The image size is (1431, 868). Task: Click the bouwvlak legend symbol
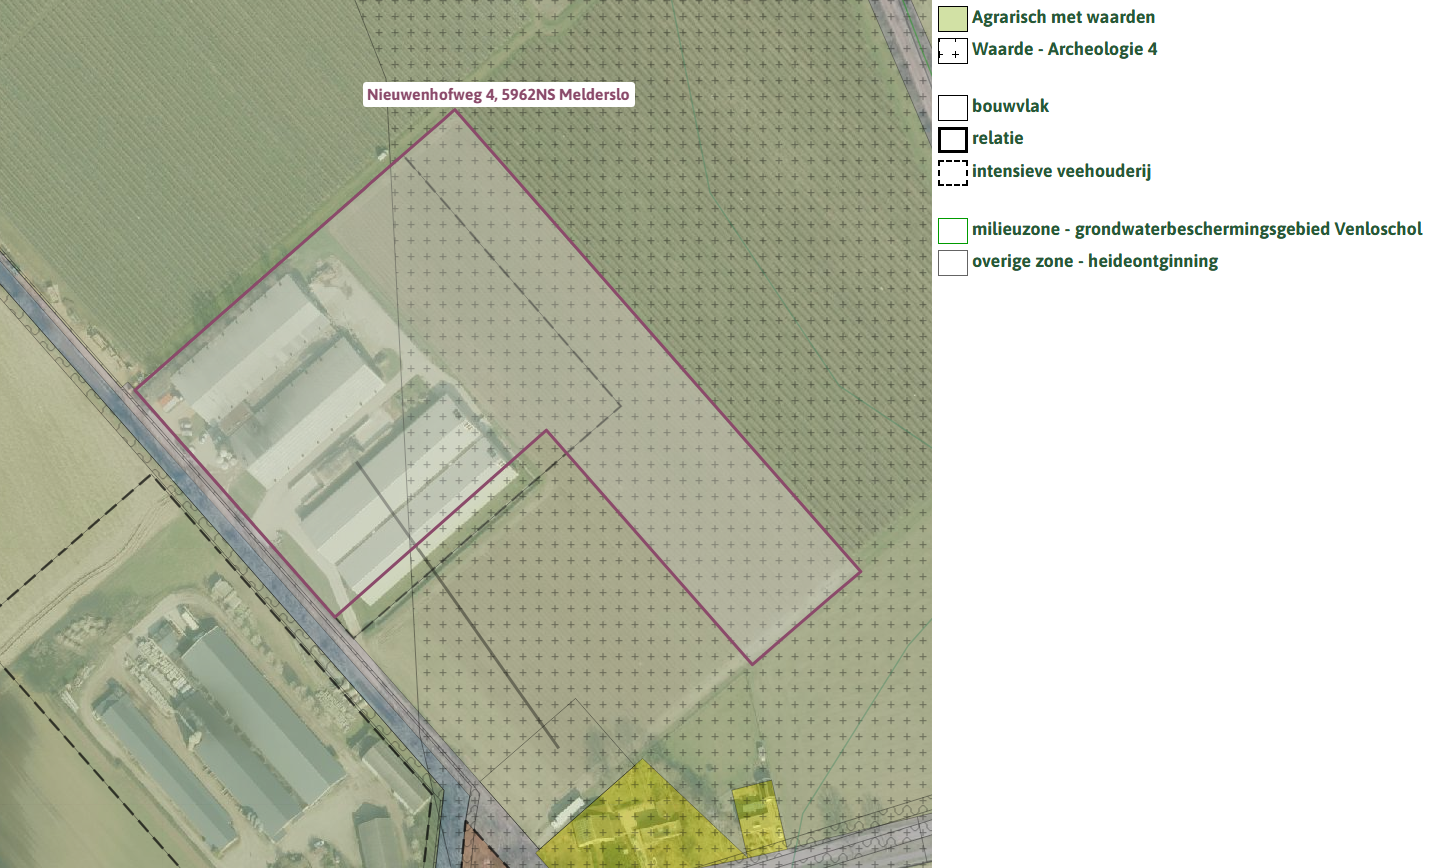953,107
